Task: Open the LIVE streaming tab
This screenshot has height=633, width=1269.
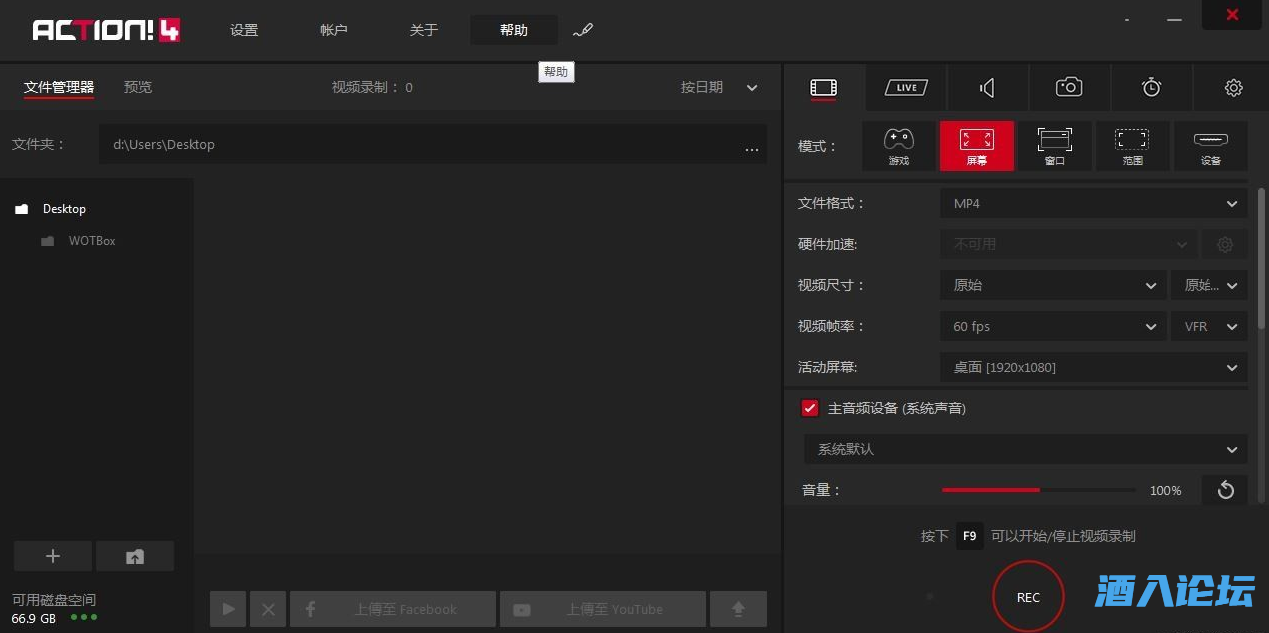Action: (x=906, y=88)
